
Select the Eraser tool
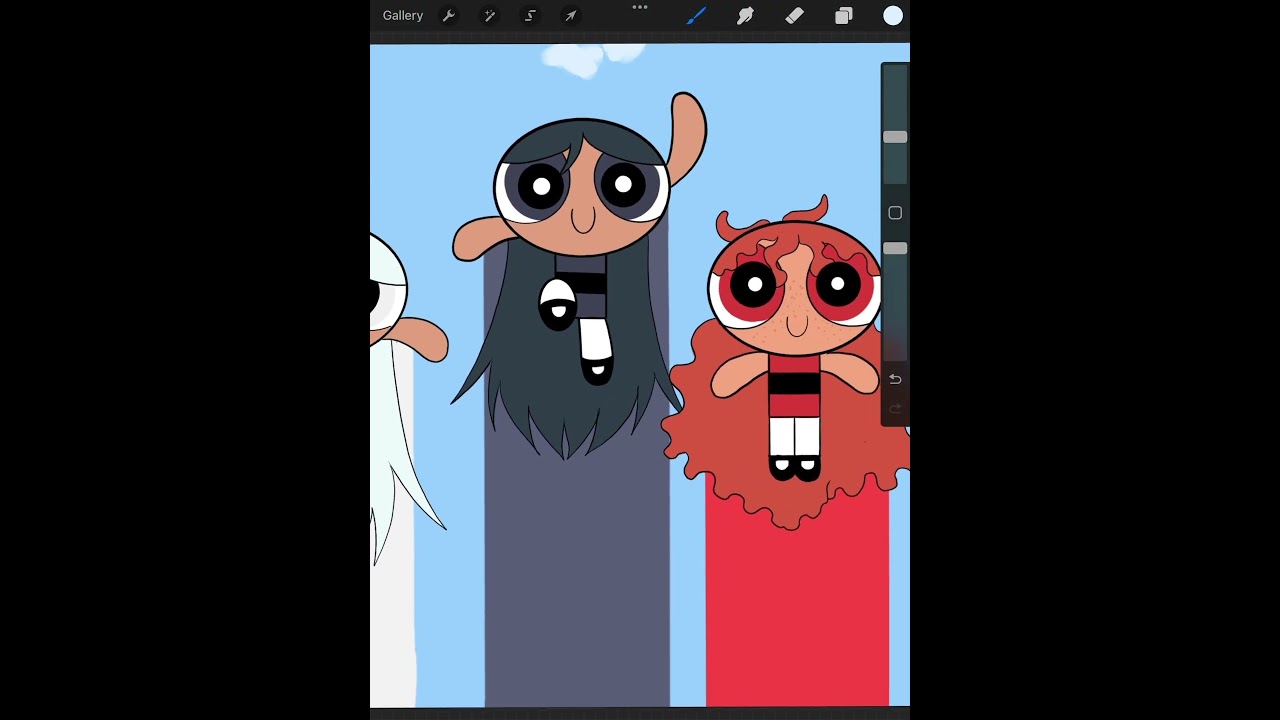(794, 16)
